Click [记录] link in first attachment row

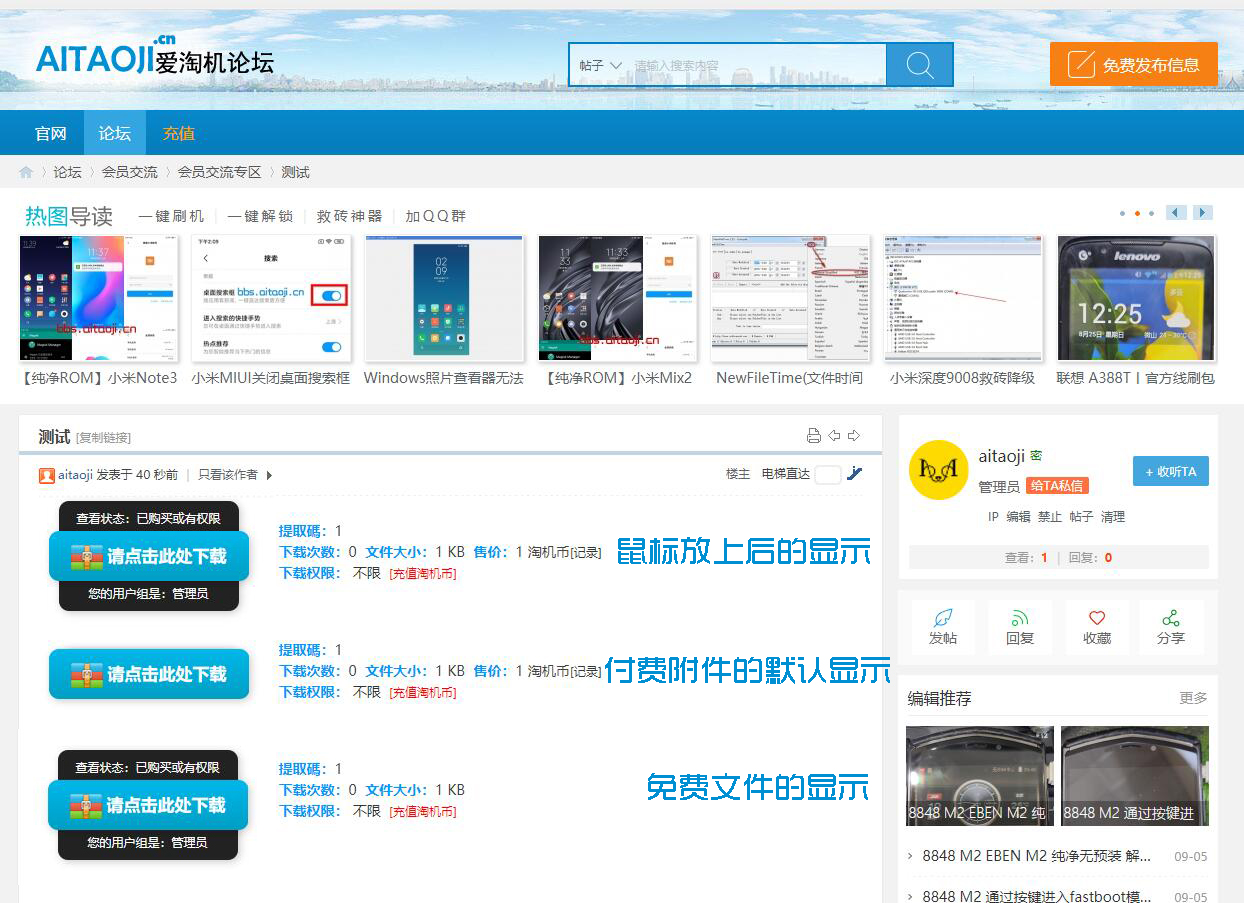(586, 552)
